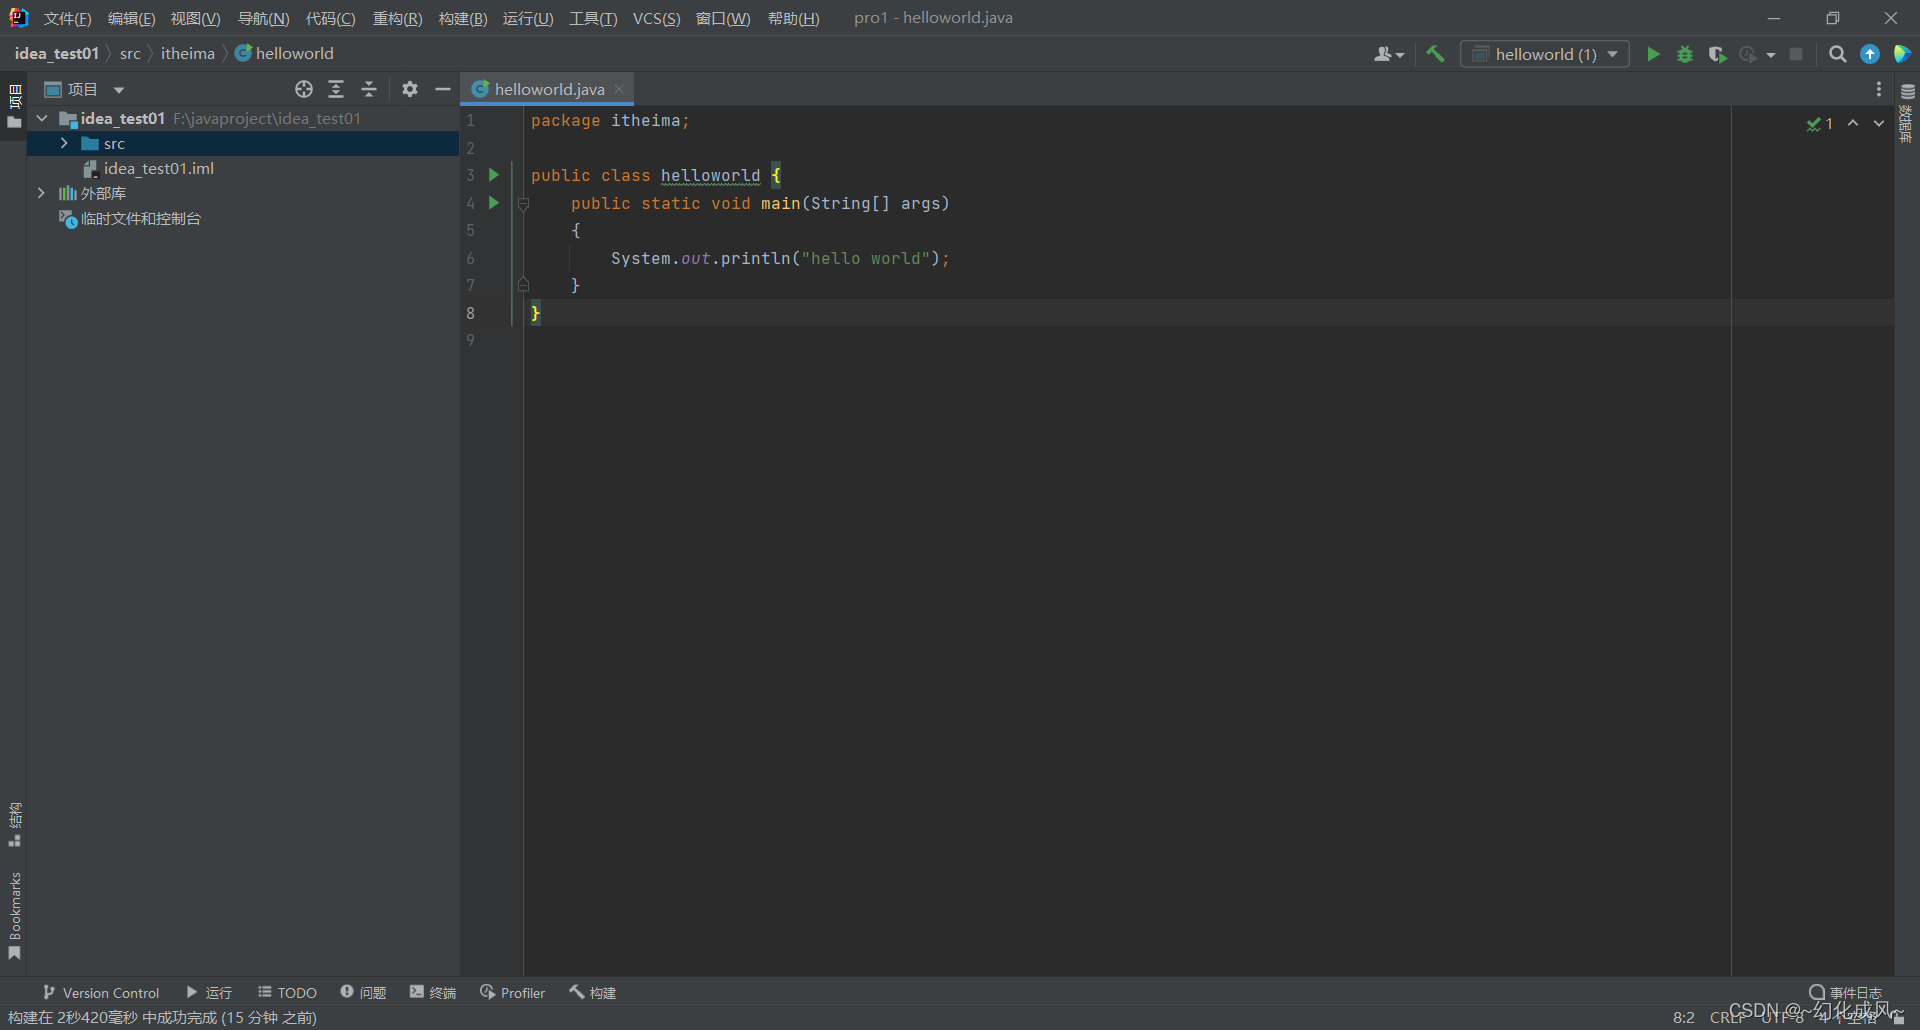Close the helloworld.java editor tab

coord(620,89)
